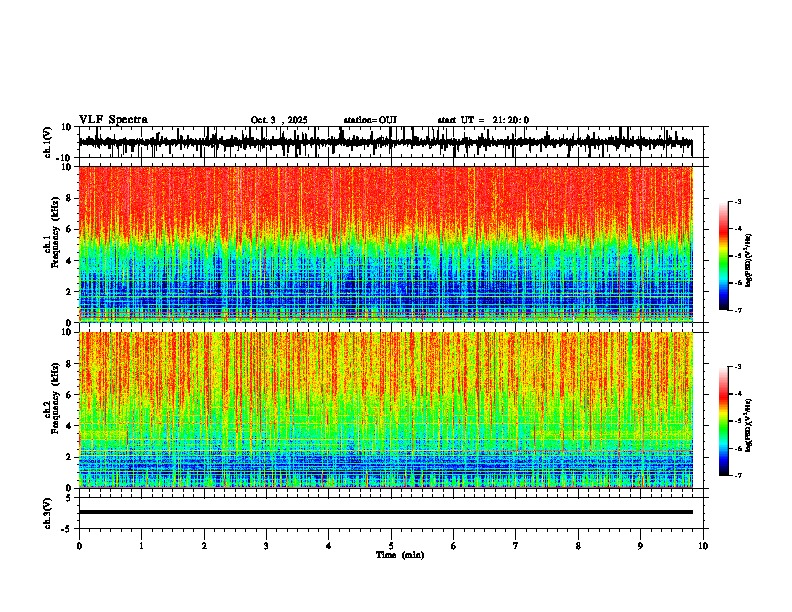This screenshot has width=792, height=612.
Task: Click the 4 kHz tick label on ch.2 spectrogram
Action: click(69, 426)
